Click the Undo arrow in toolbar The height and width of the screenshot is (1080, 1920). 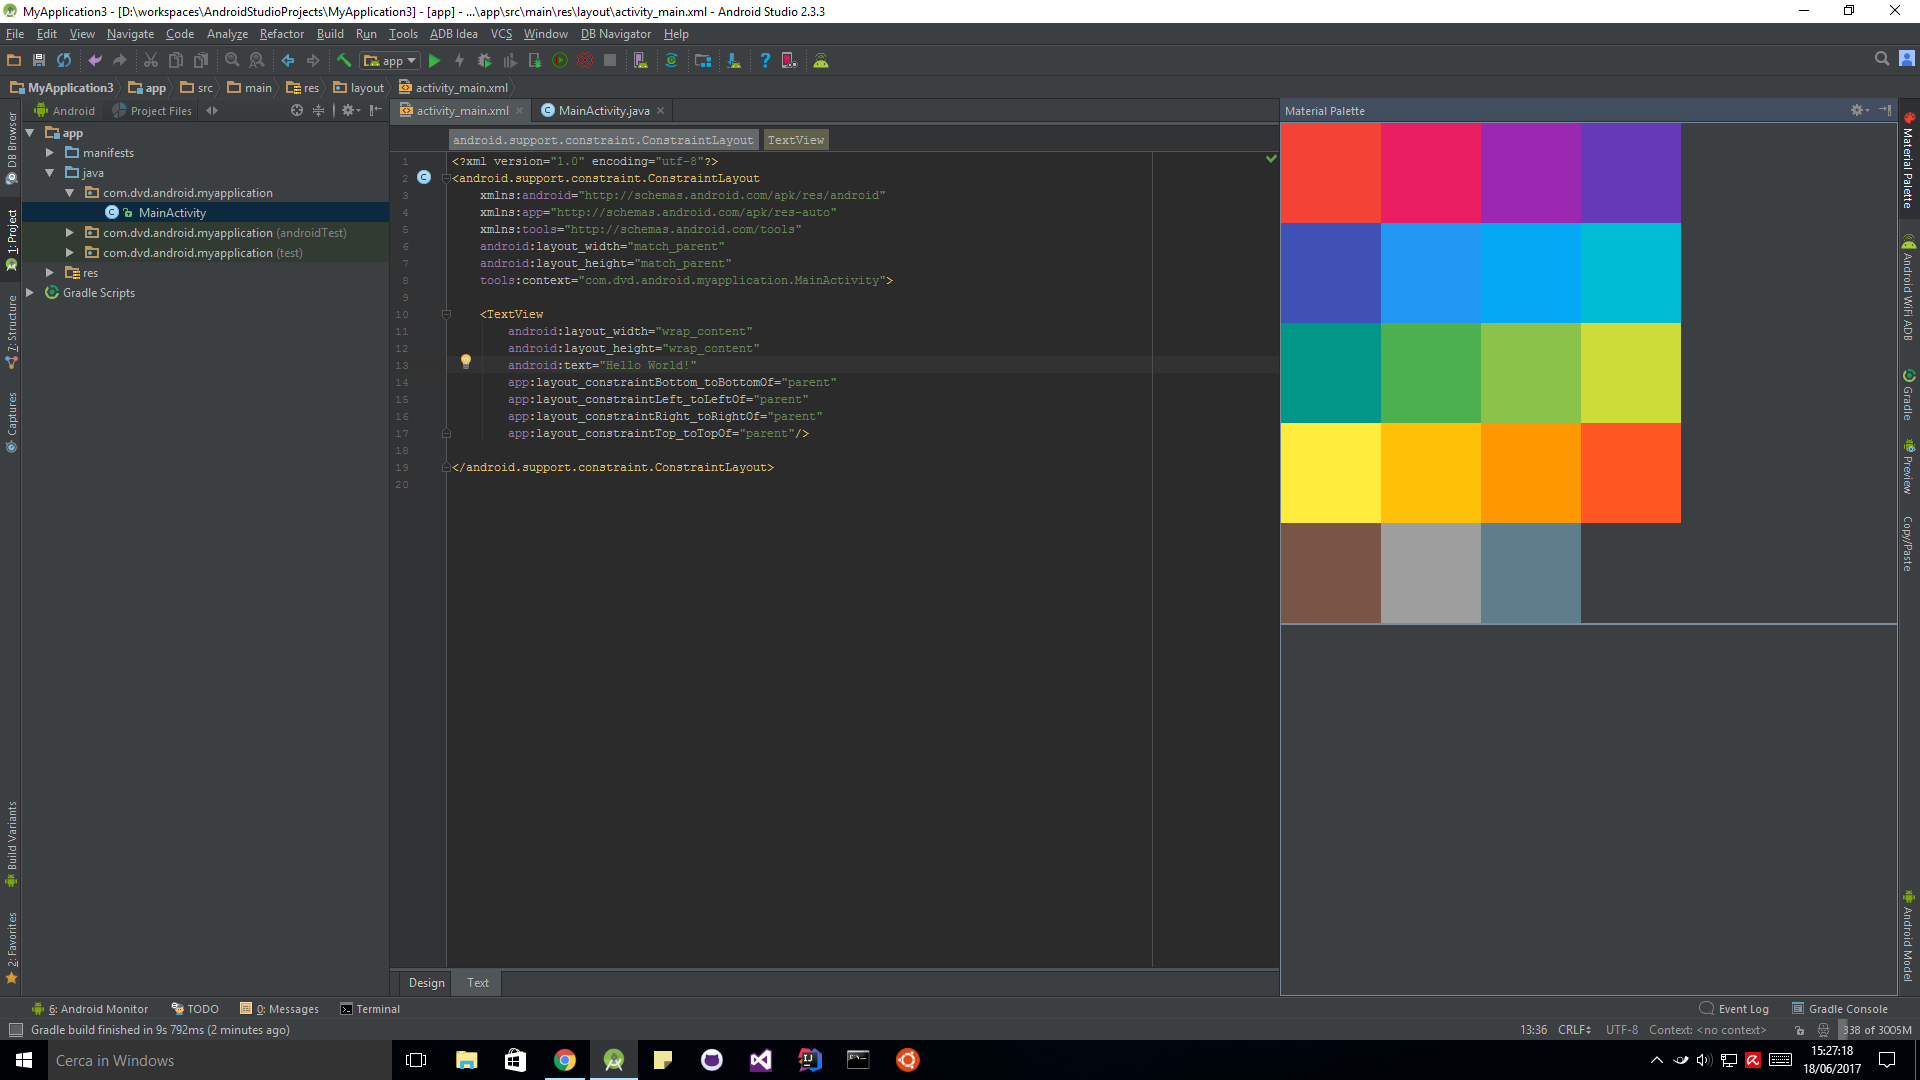[x=95, y=61]
